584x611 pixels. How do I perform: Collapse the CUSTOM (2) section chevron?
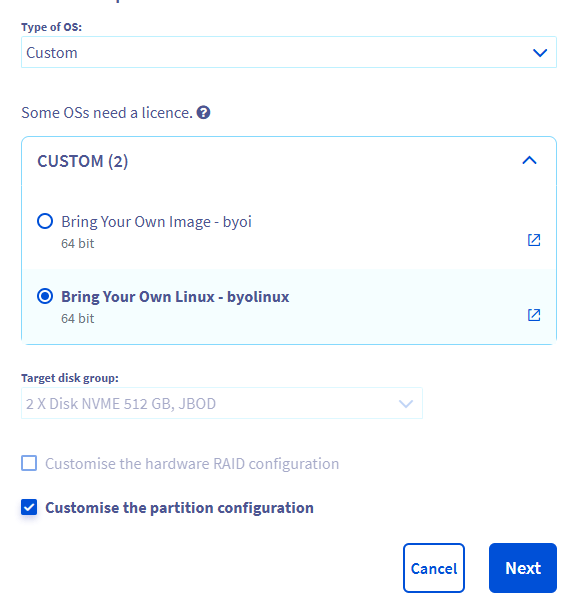click(529, 161)
